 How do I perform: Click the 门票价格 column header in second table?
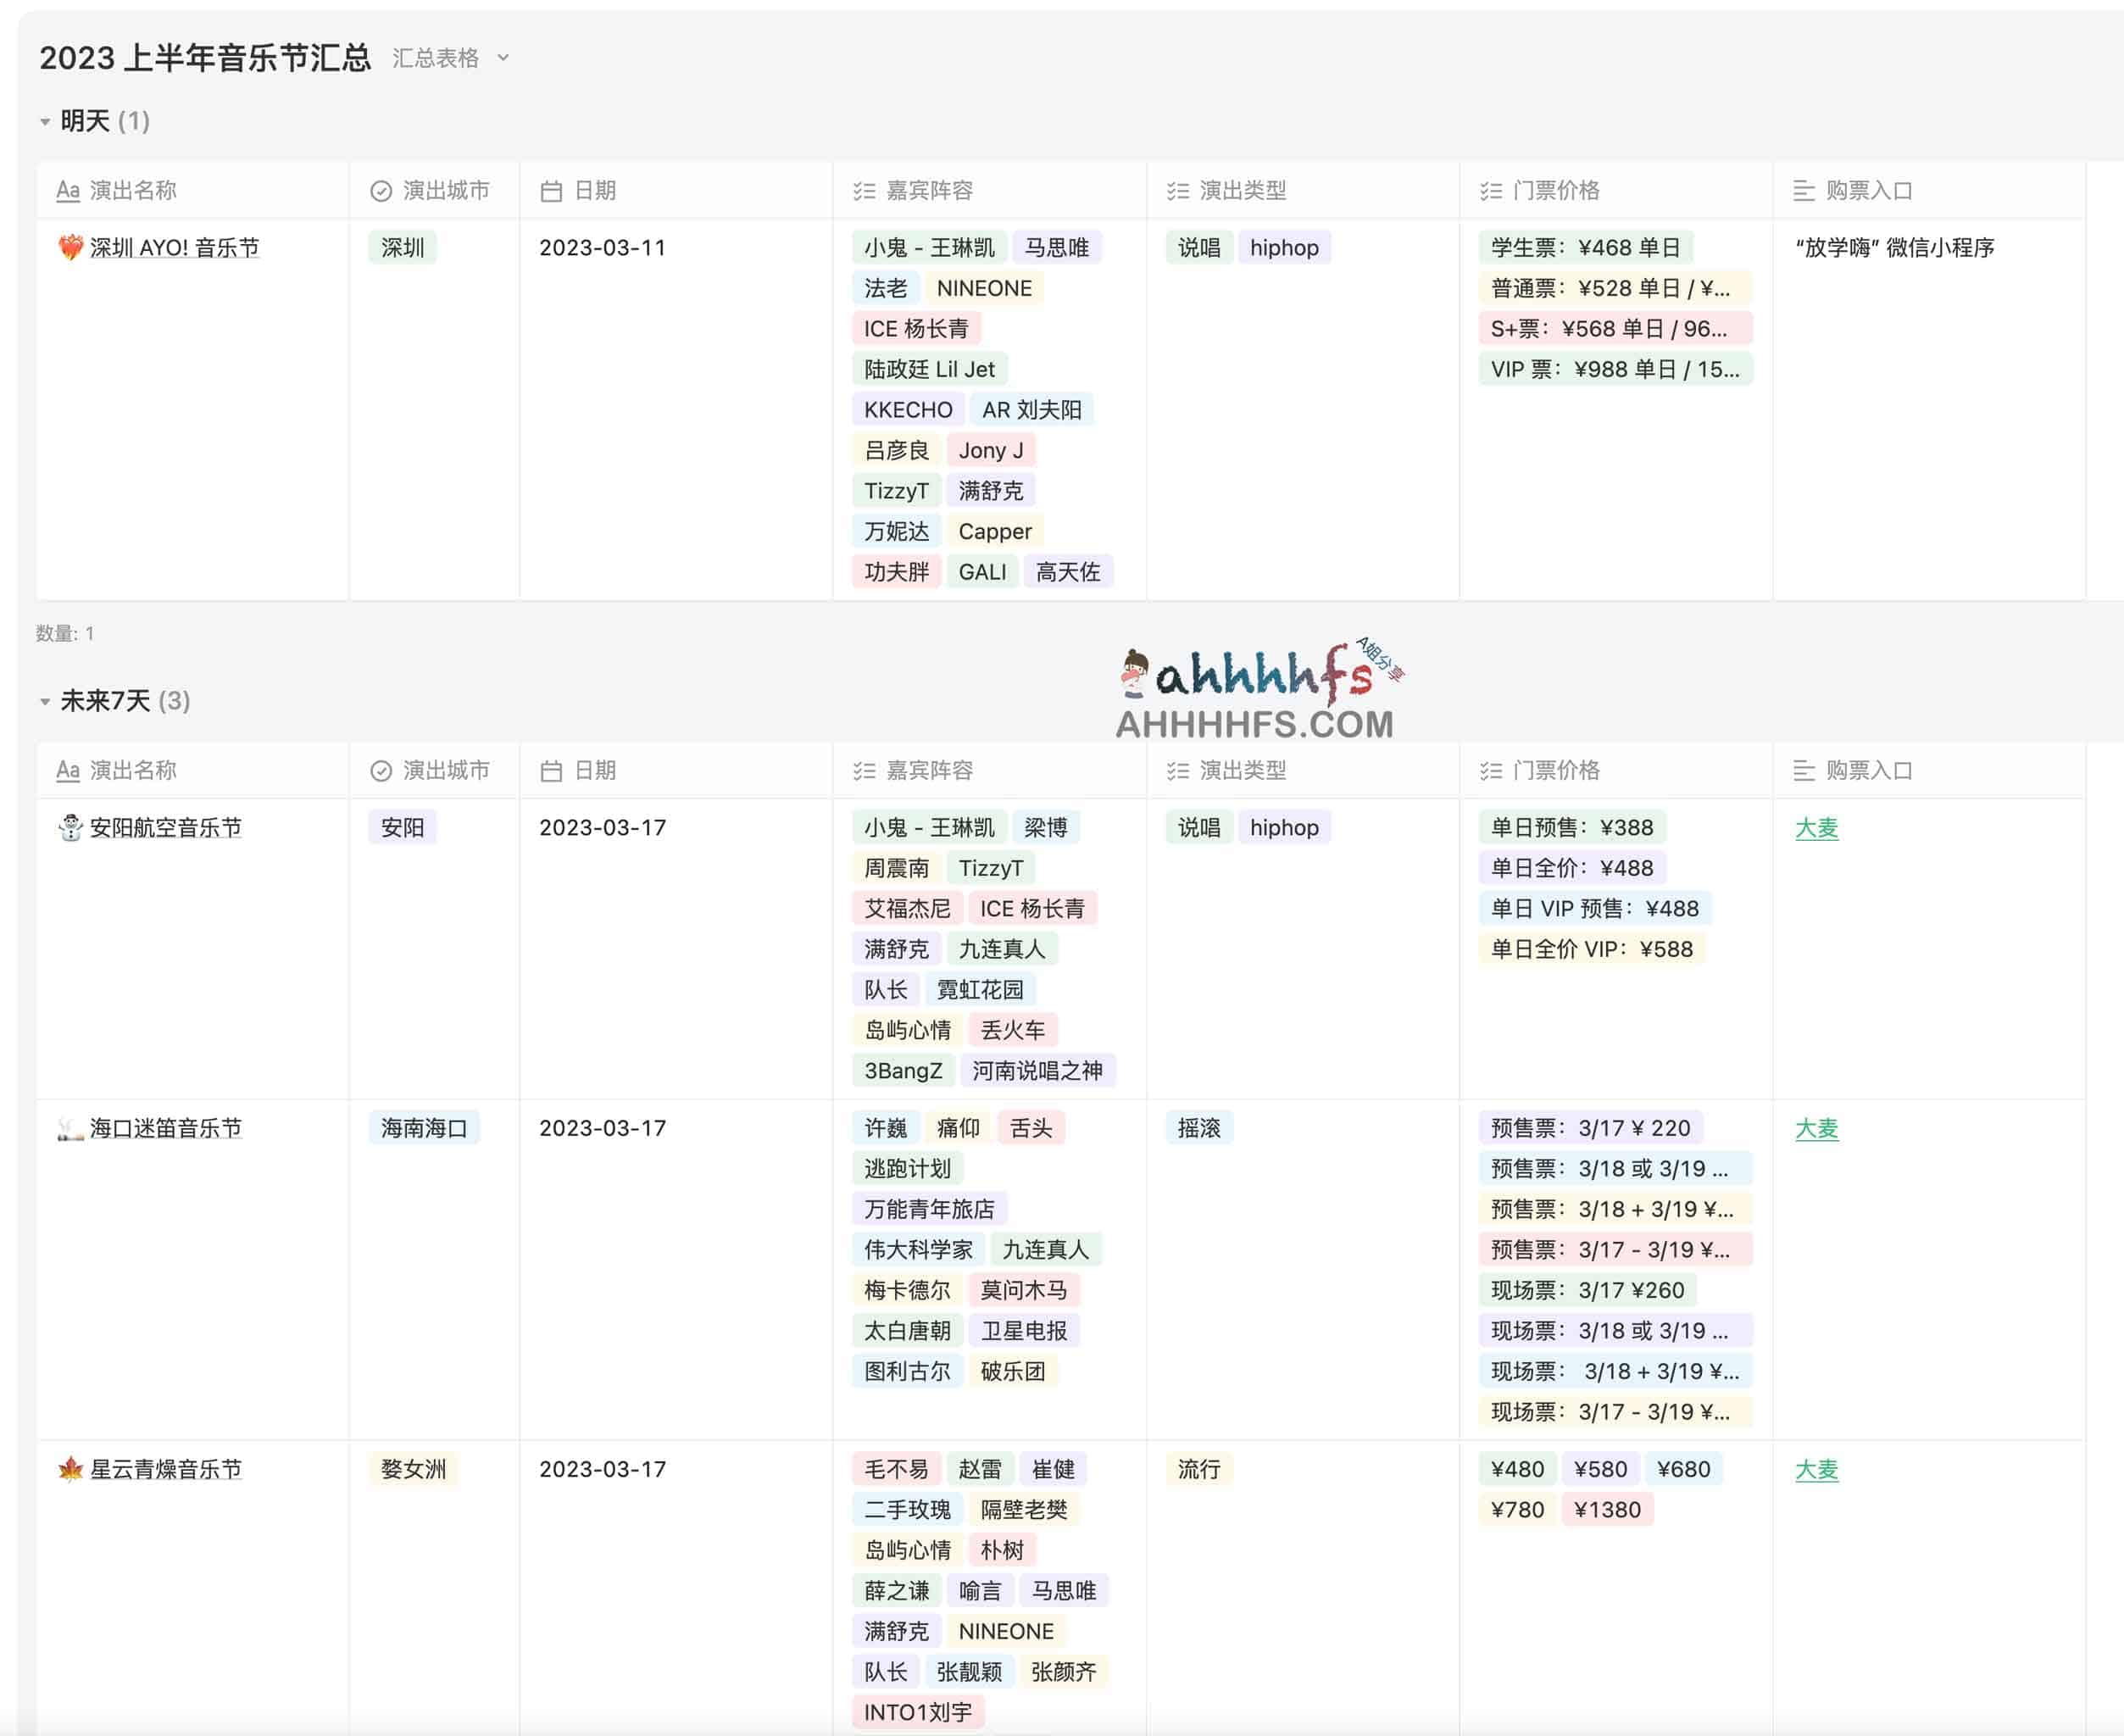(x=1555, y=771)
